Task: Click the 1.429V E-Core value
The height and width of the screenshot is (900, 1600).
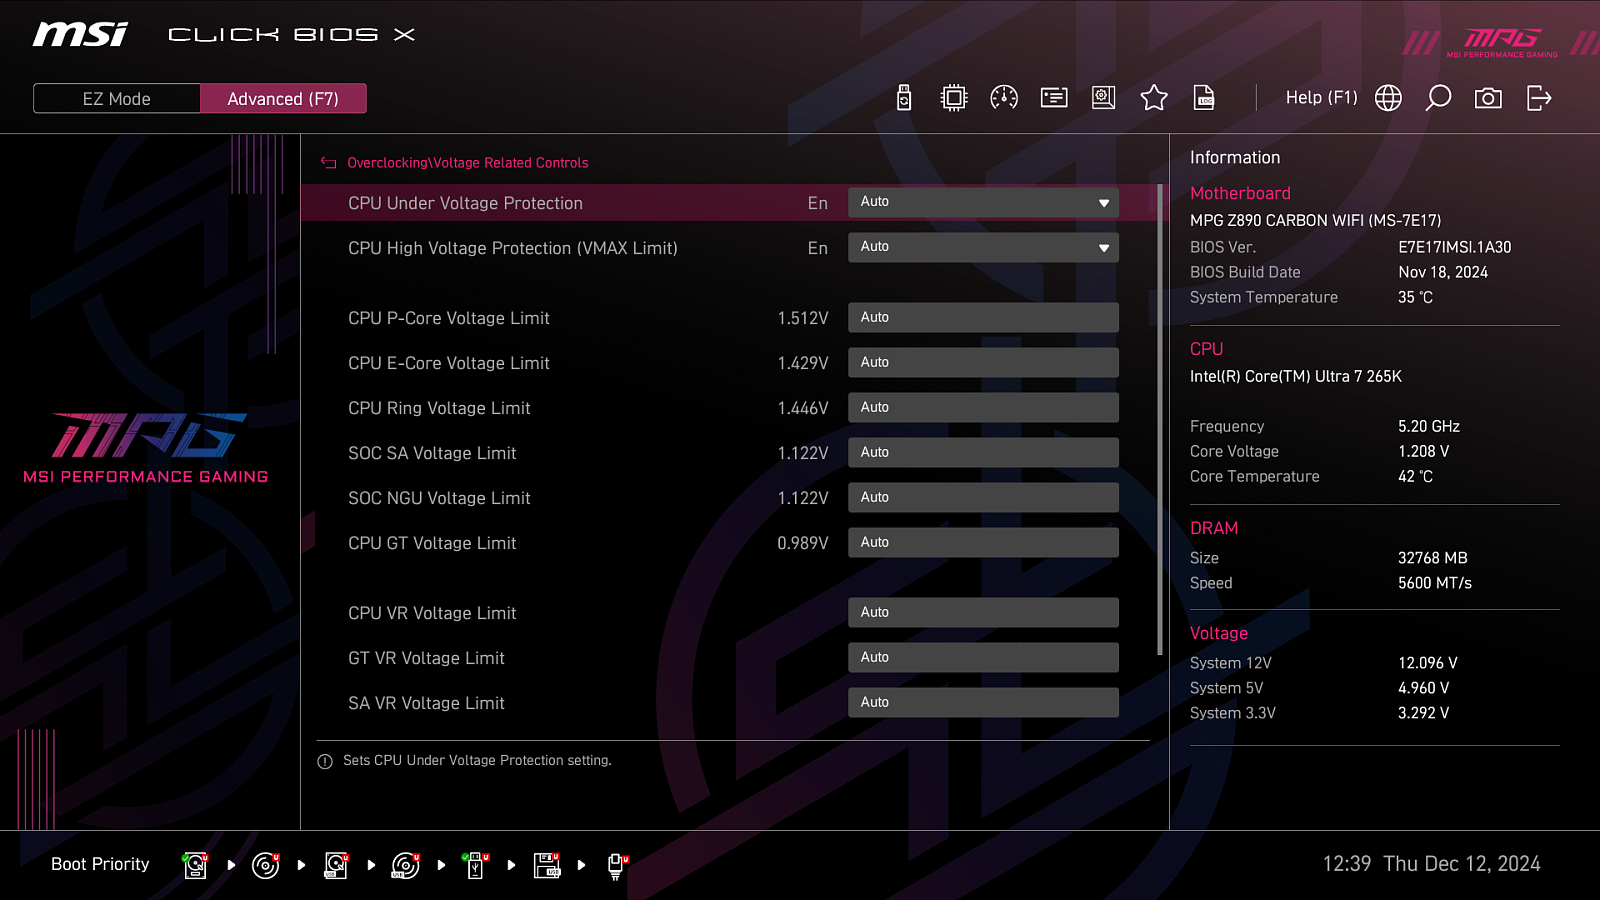Action: tap(803, 363)
